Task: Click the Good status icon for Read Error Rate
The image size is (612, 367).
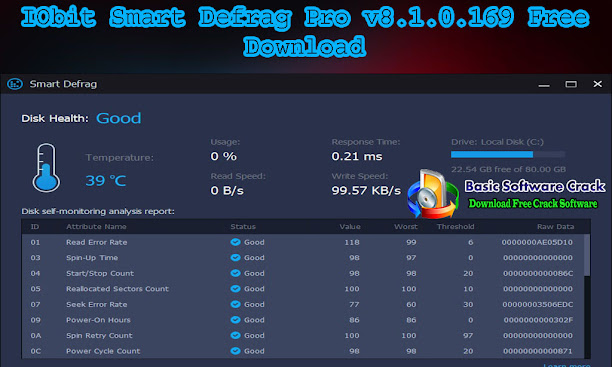Action: (235, 242)
